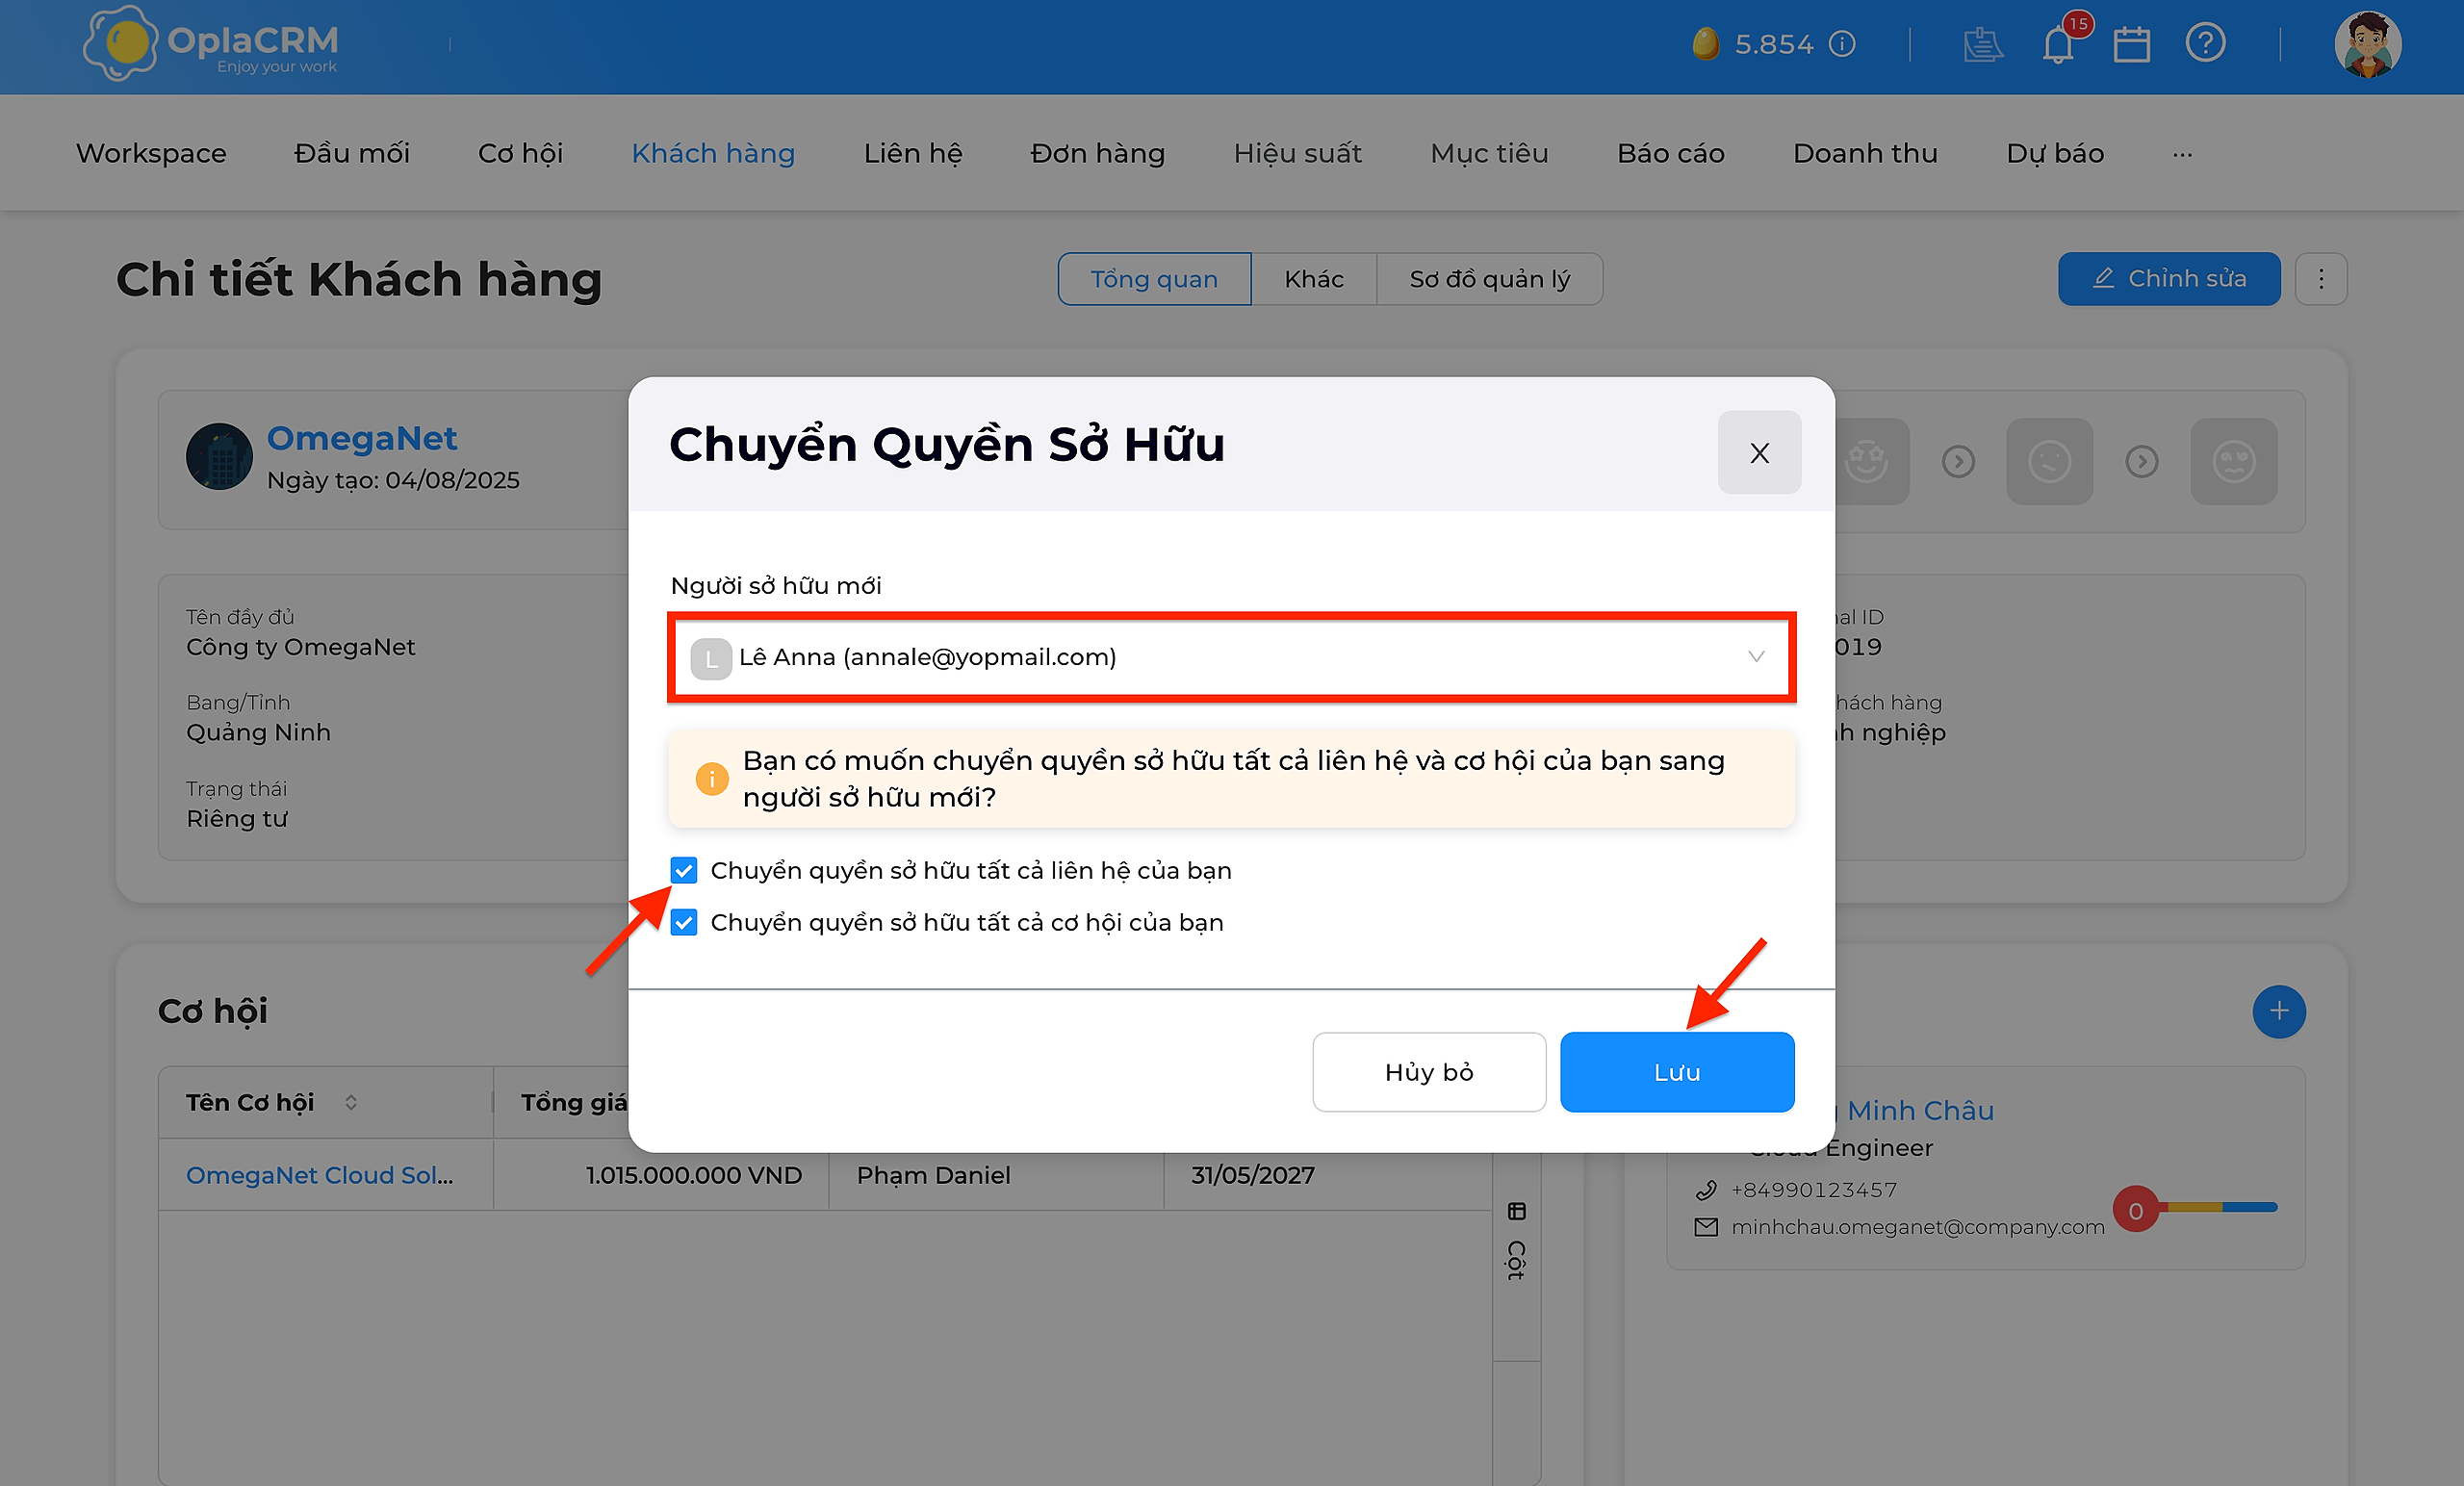Open Minh Châu contact link

pos(1919,1110)
